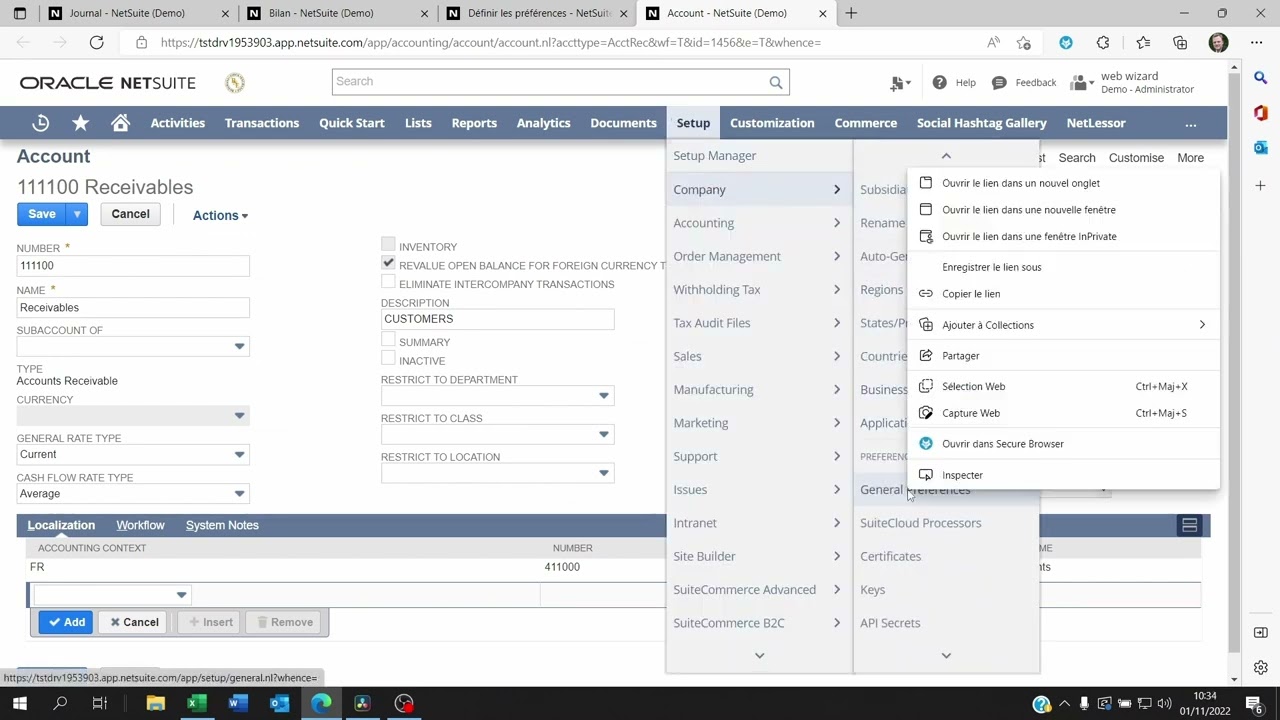Image resolution: width=1280 pixels, height=720 pixels.
Task: Click the Customise link at top right
Action: (1136, 158)
